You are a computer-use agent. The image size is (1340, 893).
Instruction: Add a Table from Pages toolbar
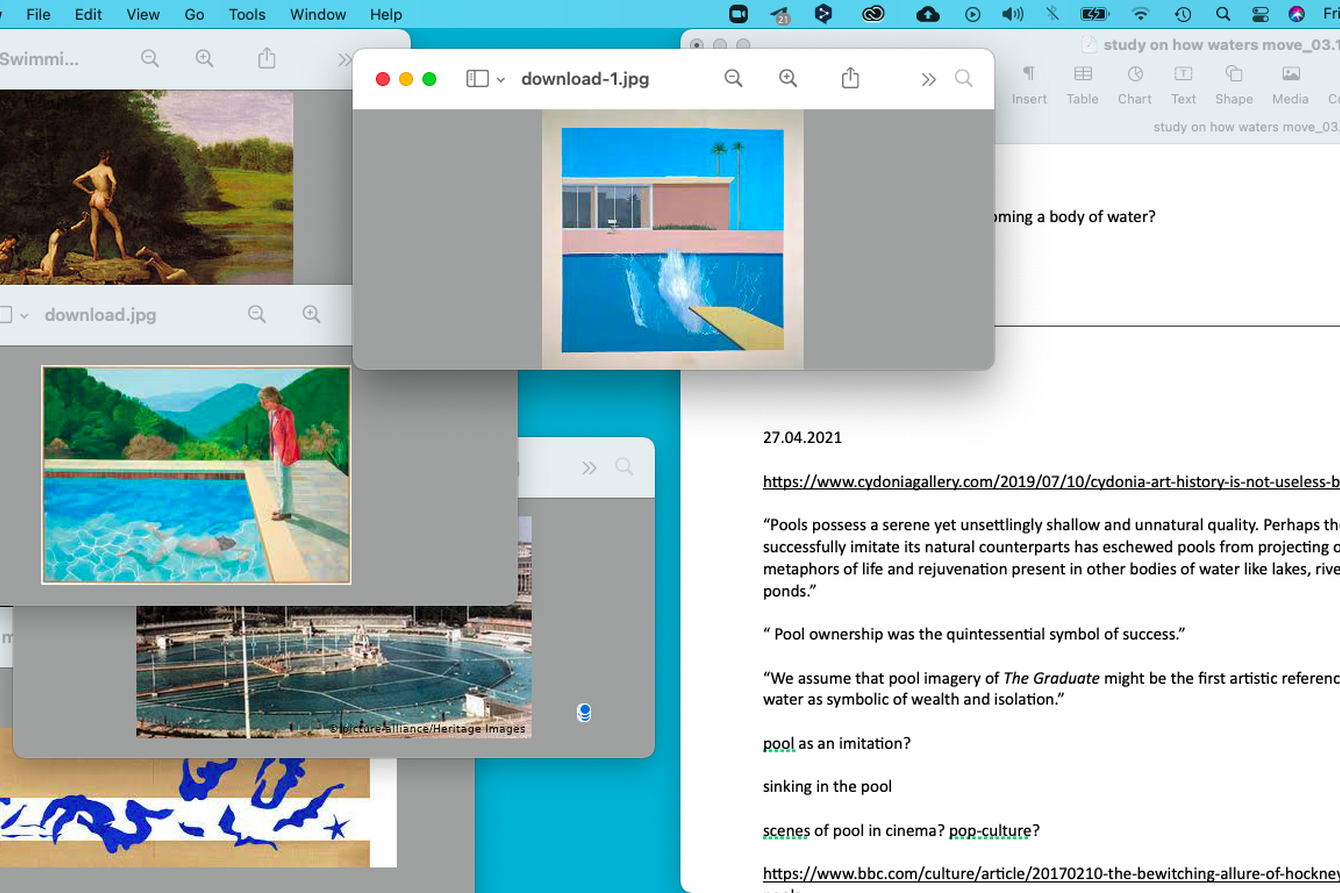click(1083, 86)
